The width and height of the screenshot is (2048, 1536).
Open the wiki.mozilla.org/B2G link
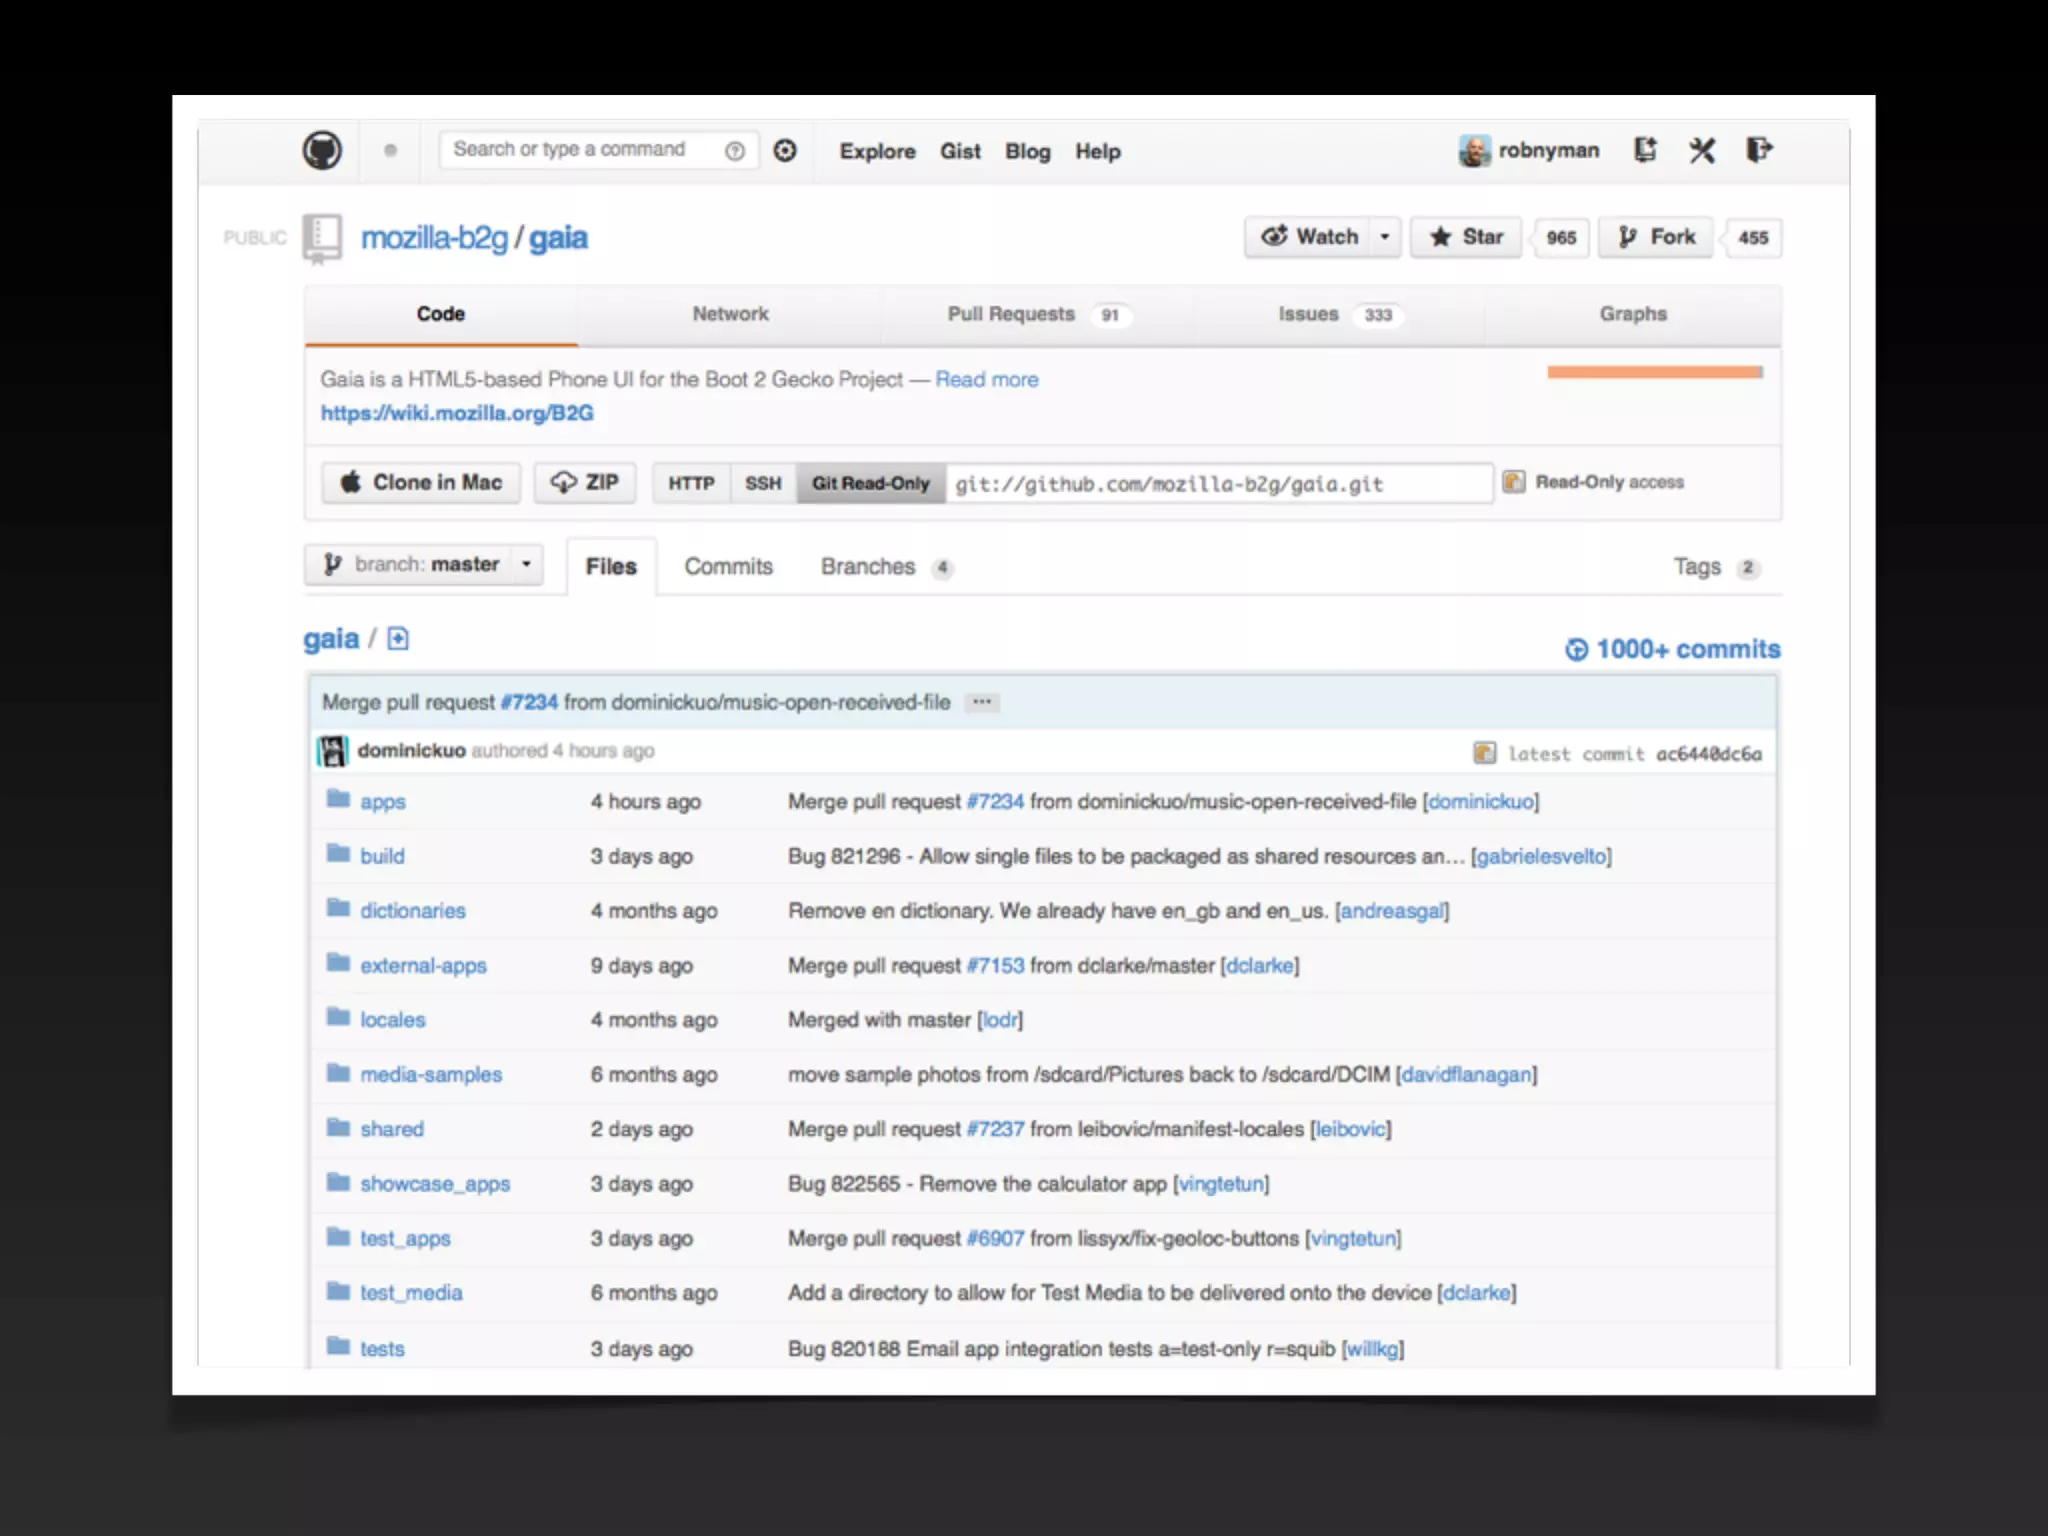tap(457, 413)
